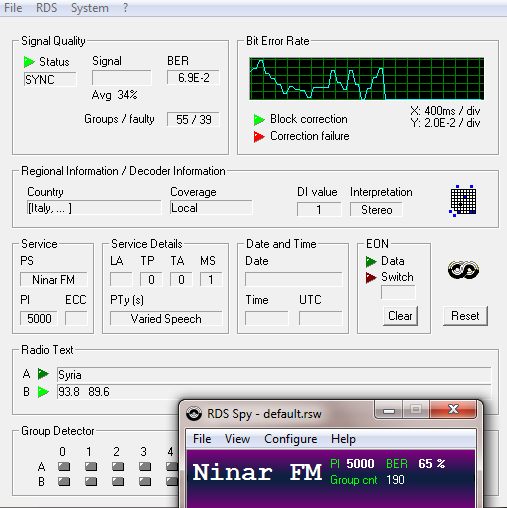Click the empty ECC field
This screenshot has width=507, height=508.
click(x=76, y=318)
